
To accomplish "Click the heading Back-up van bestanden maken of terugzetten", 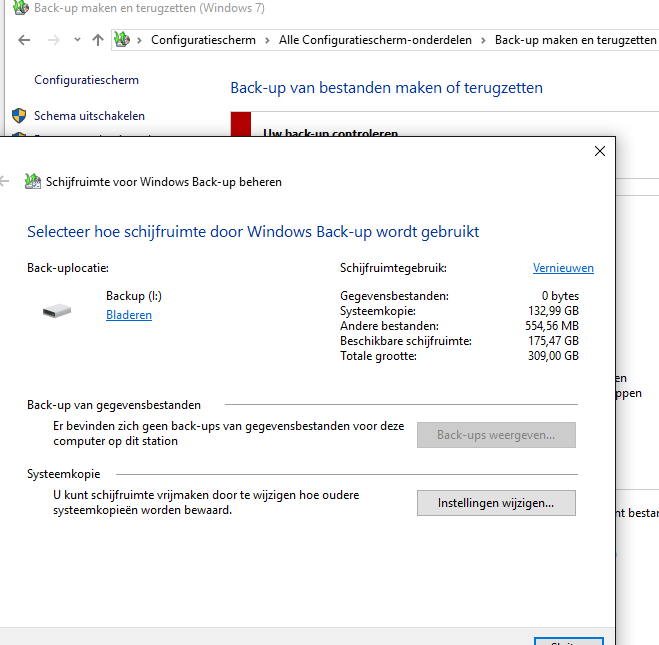I will point(387,88).
